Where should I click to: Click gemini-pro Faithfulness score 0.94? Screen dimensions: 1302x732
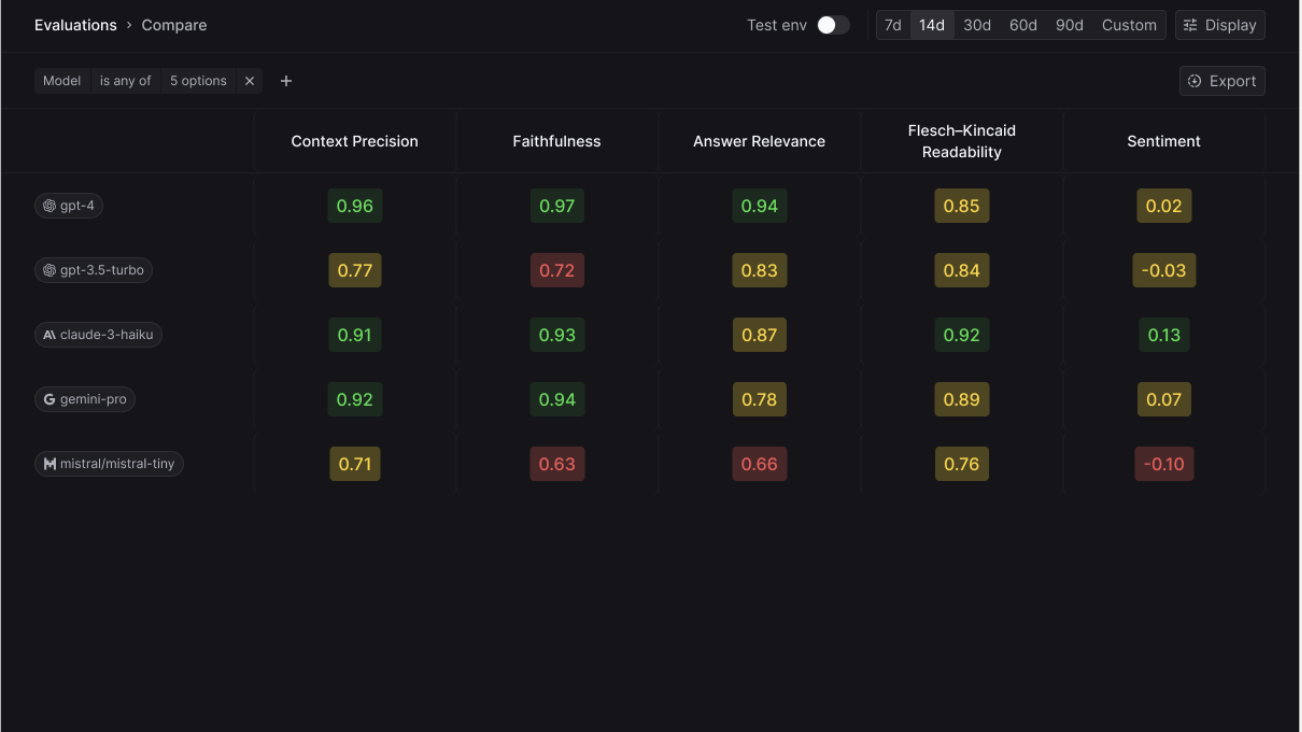(x=557, y=399)
